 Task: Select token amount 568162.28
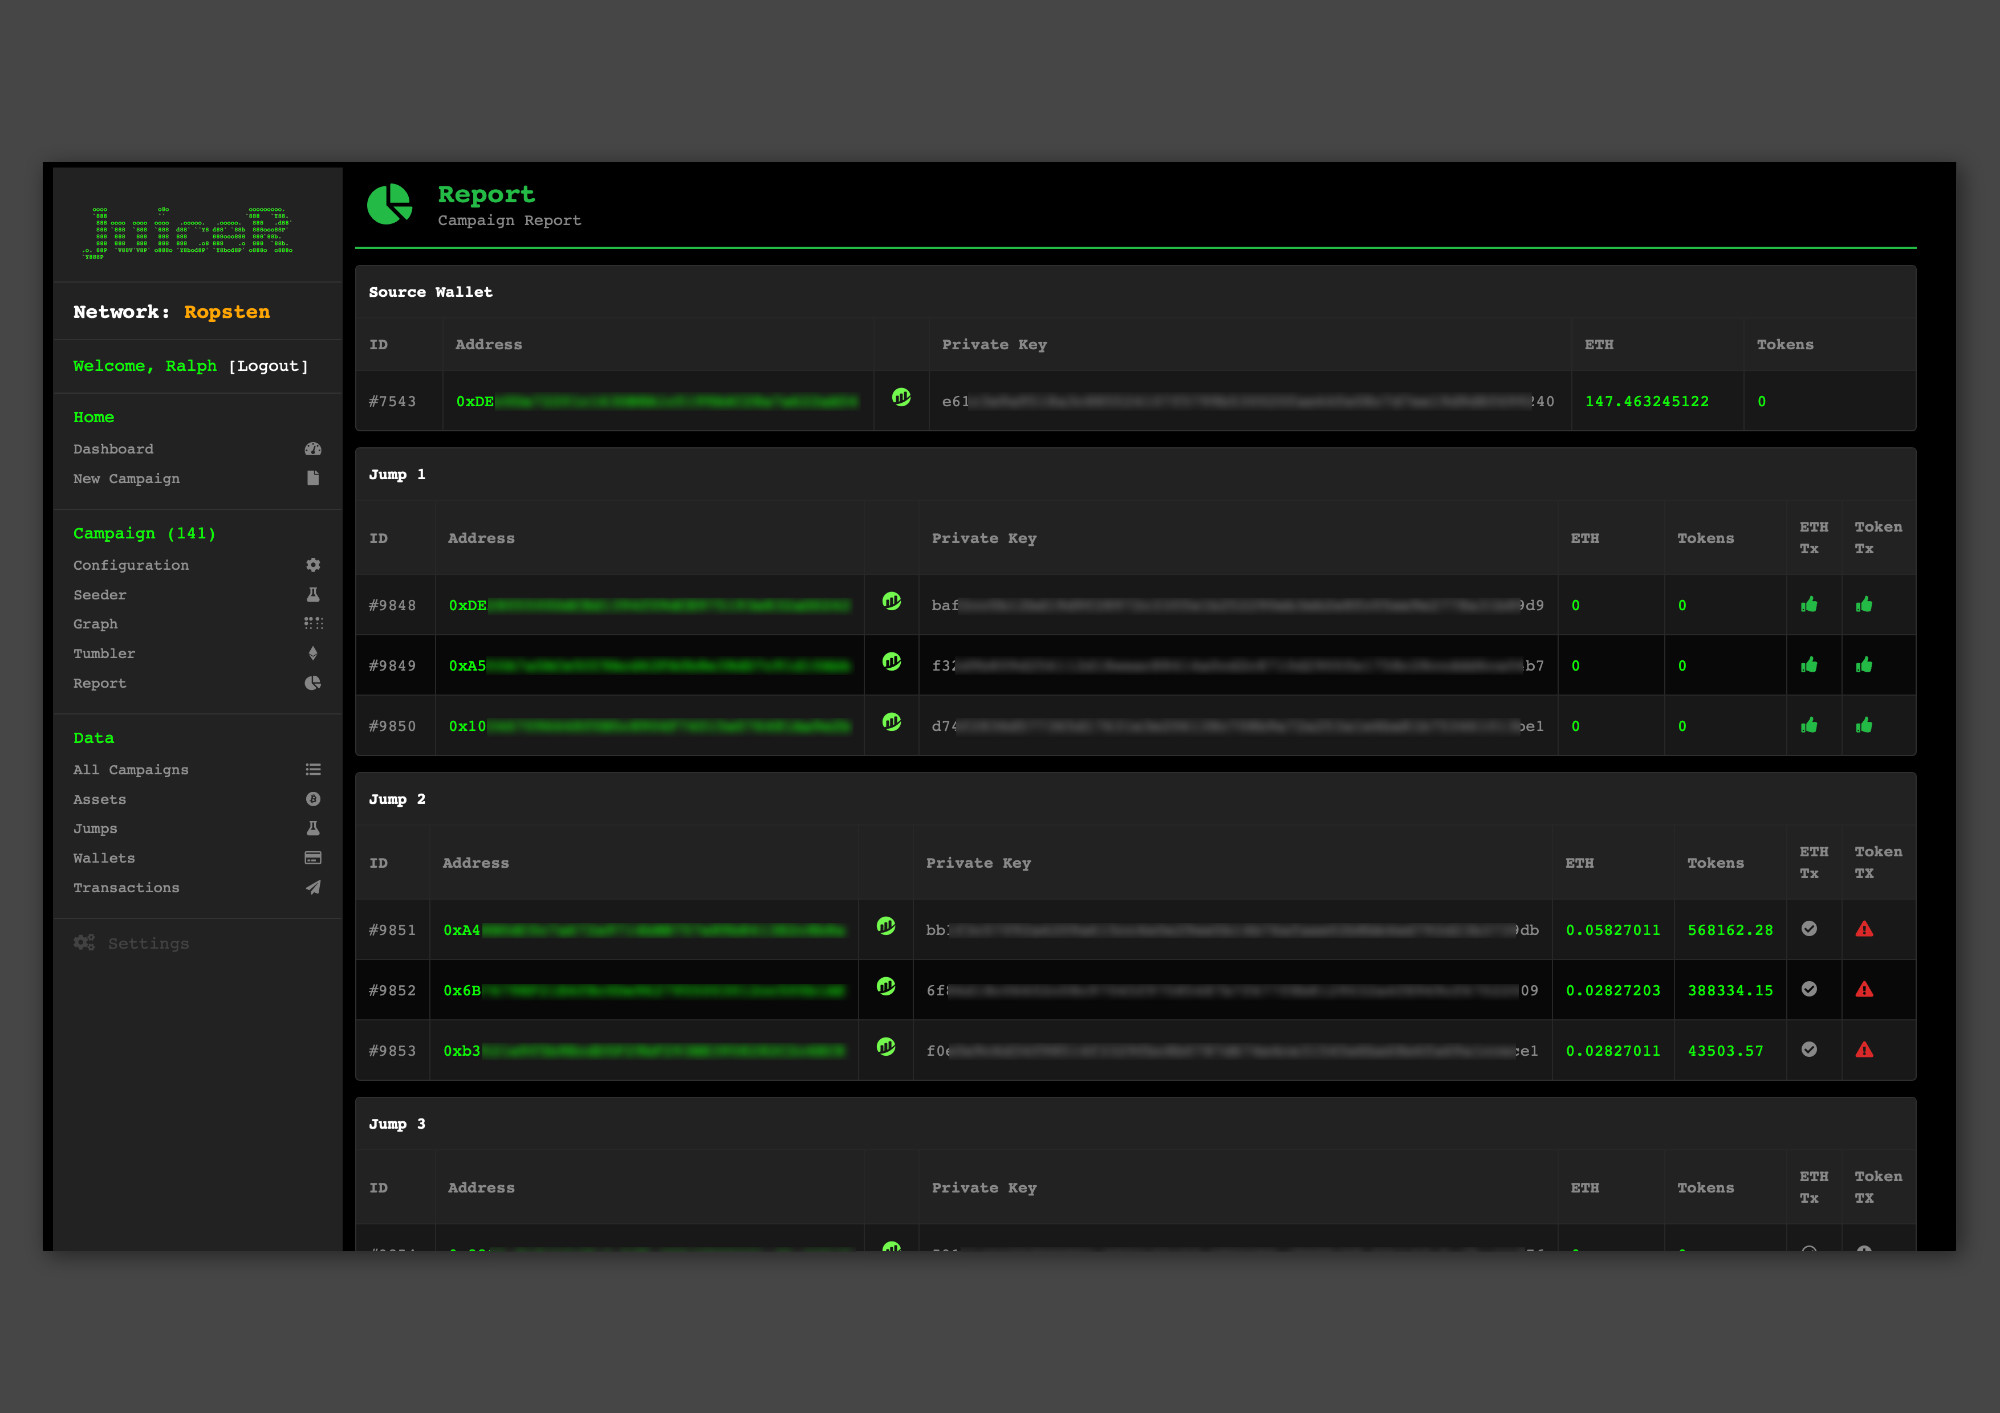tap(1730, 931)
